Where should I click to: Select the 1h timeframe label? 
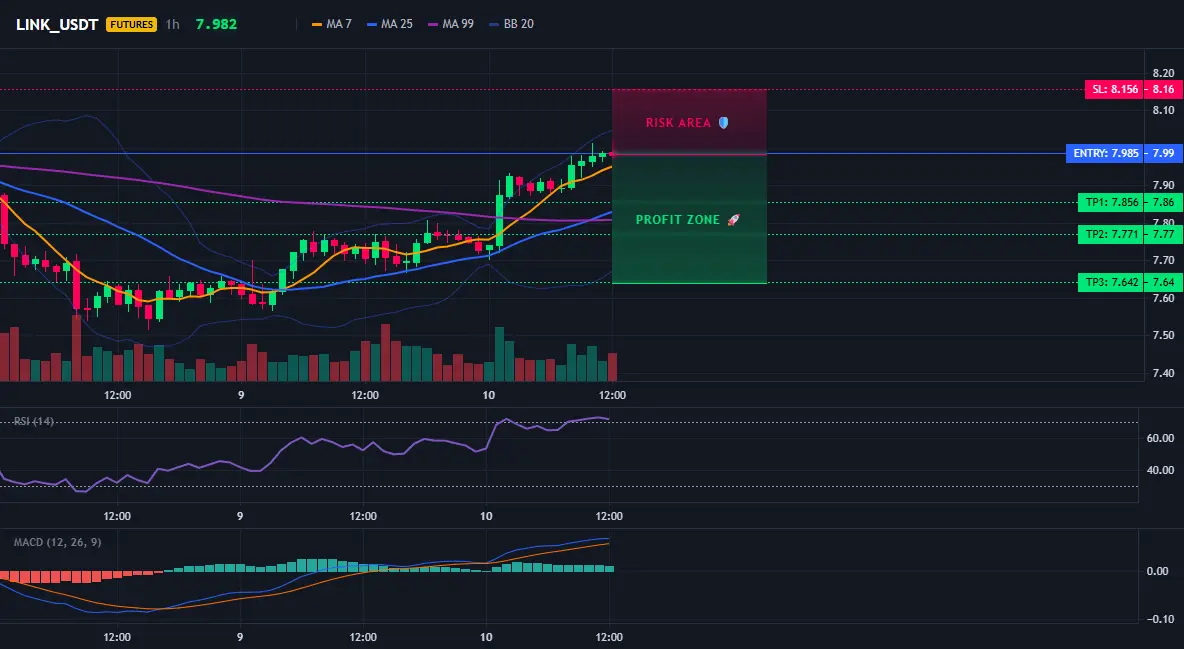coord(173,24)
